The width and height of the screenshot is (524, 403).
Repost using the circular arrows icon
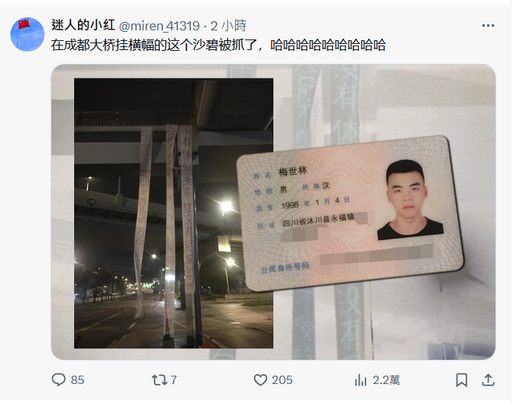(158, 380)
